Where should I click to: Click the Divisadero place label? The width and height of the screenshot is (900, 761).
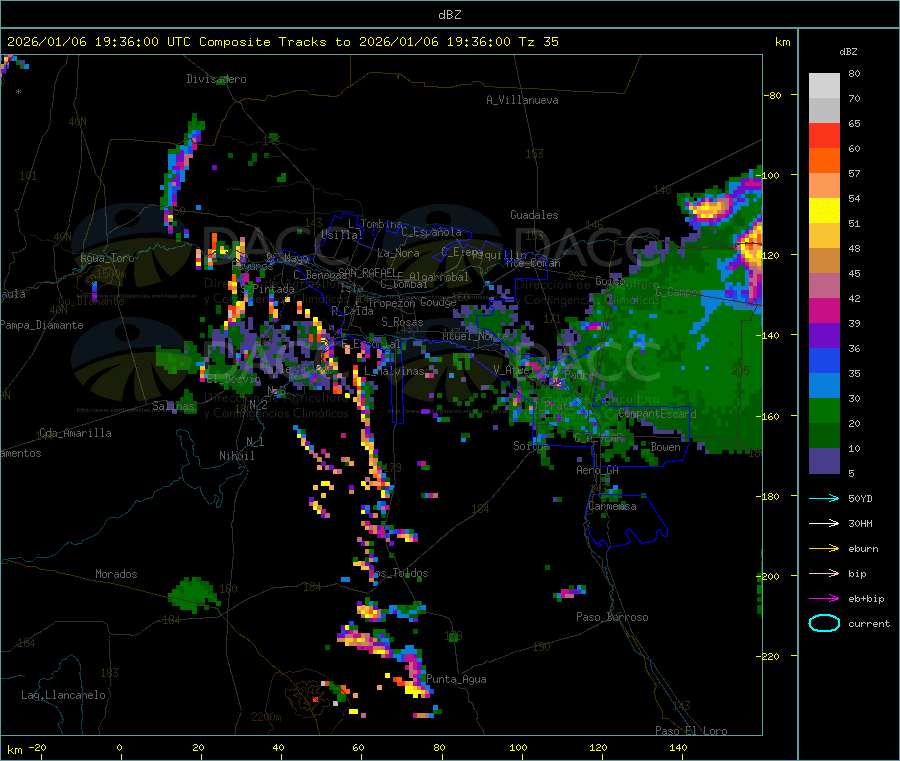(x=216, y=79)
